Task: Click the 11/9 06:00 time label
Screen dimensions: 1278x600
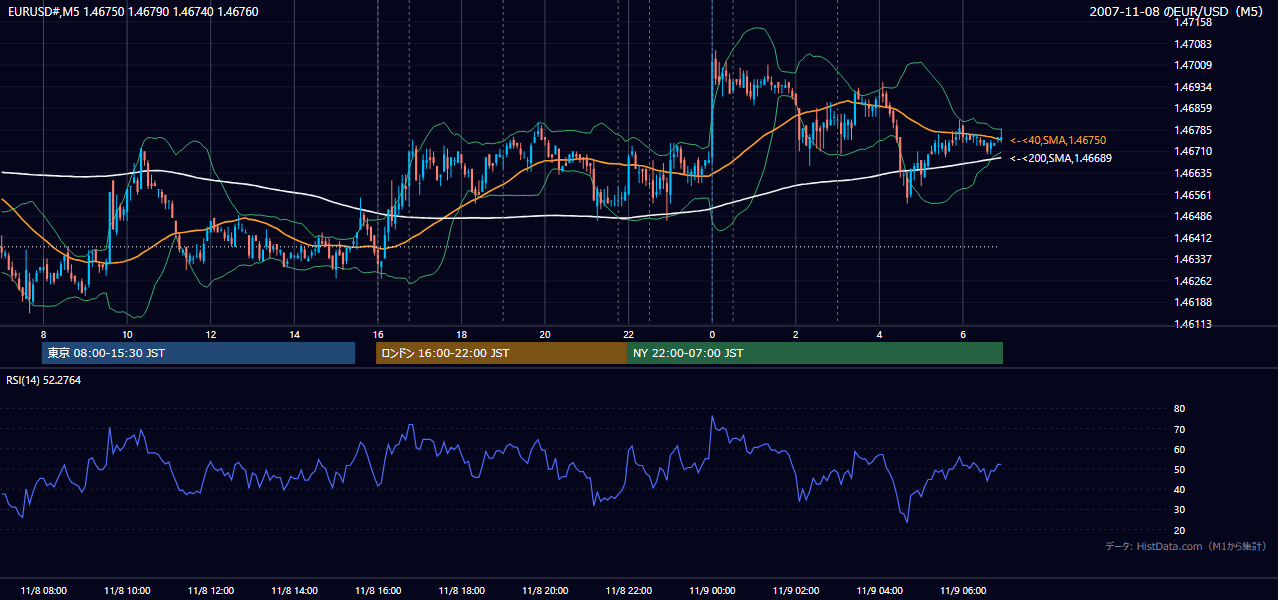Action: point(962,591)
